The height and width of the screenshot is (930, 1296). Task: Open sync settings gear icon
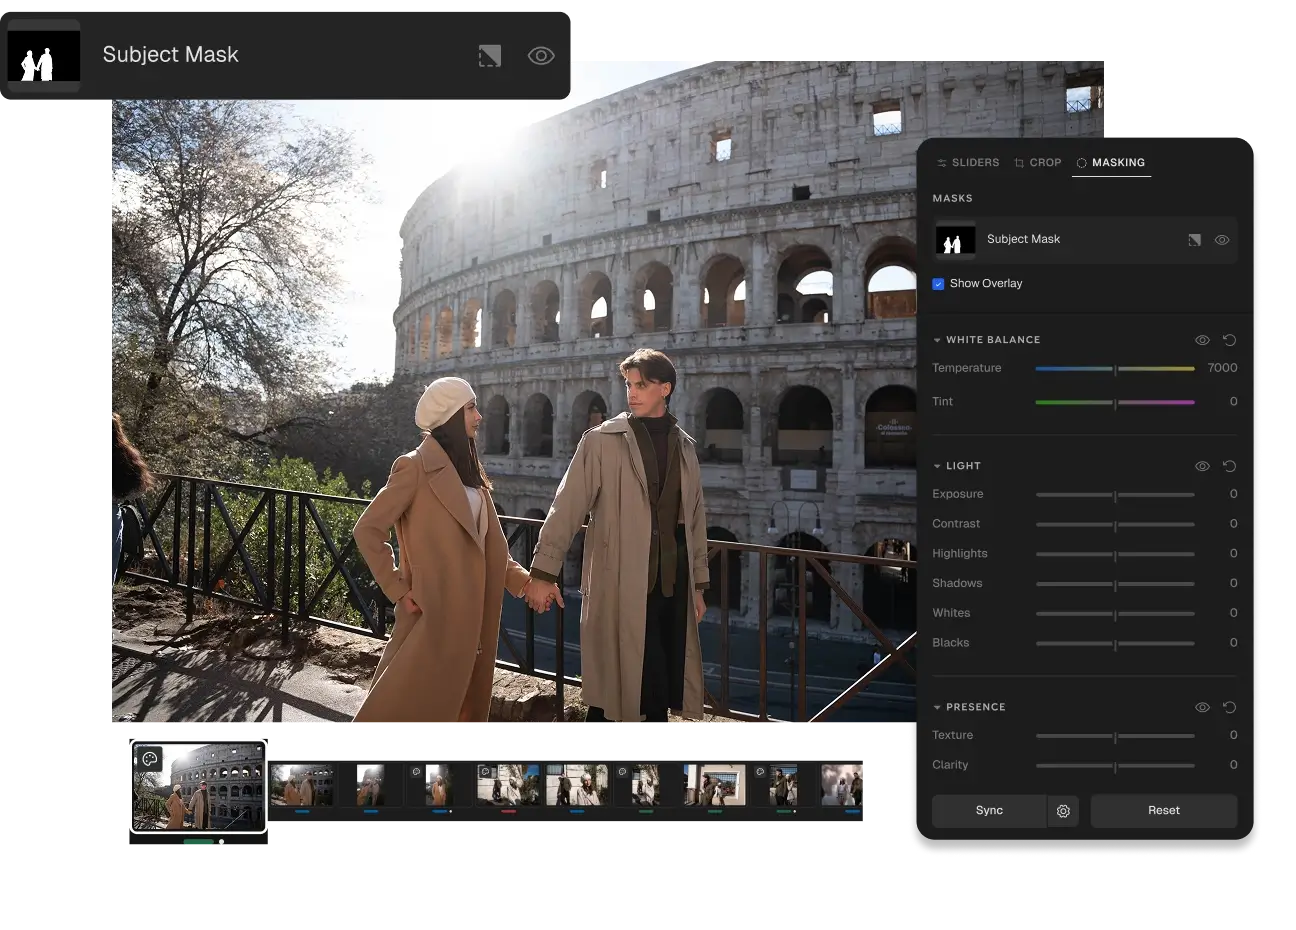[x=1063, y=811]
